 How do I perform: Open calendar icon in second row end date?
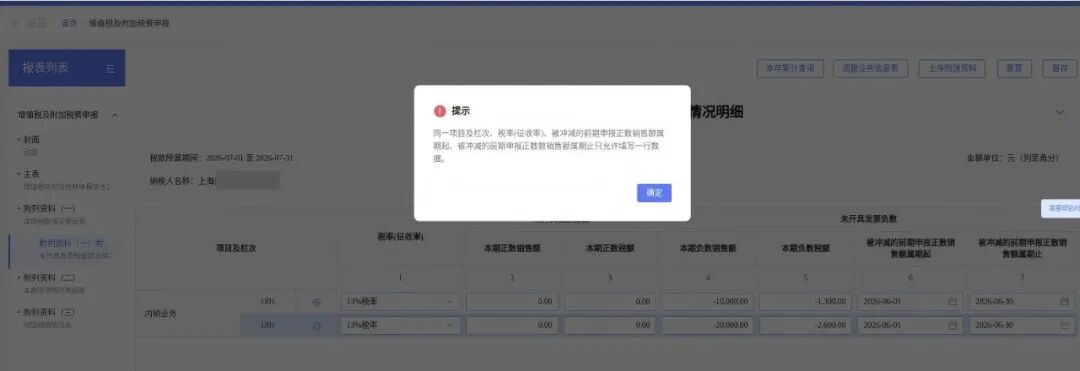tap(1064, 326)
